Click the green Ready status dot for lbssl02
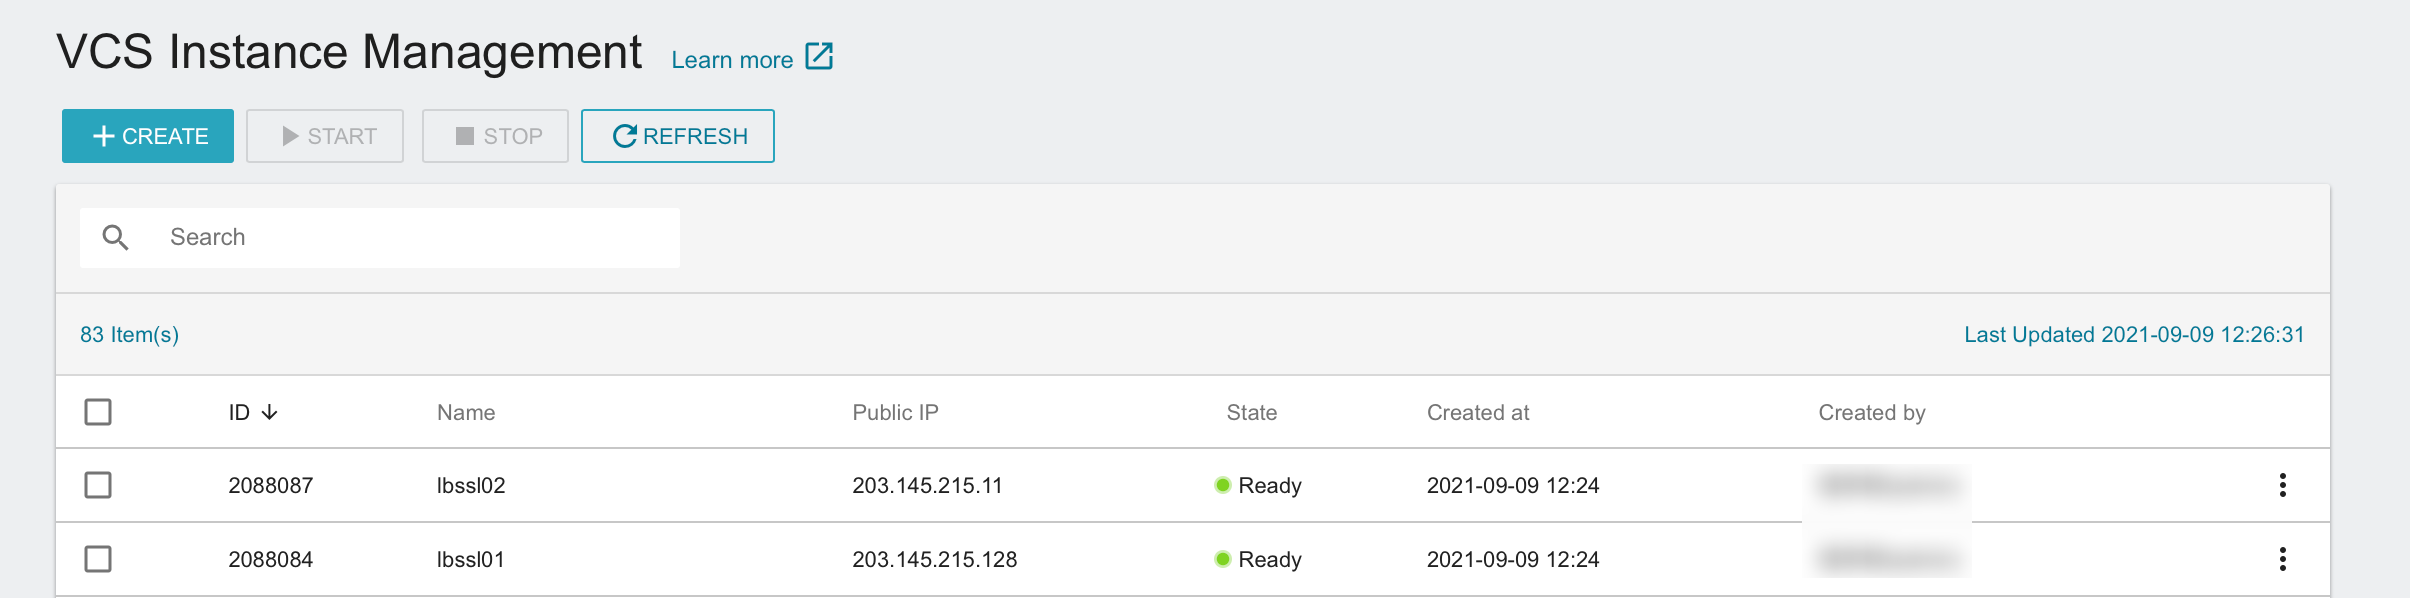The image size is (2410, 598). click(x=1222, y=485)
